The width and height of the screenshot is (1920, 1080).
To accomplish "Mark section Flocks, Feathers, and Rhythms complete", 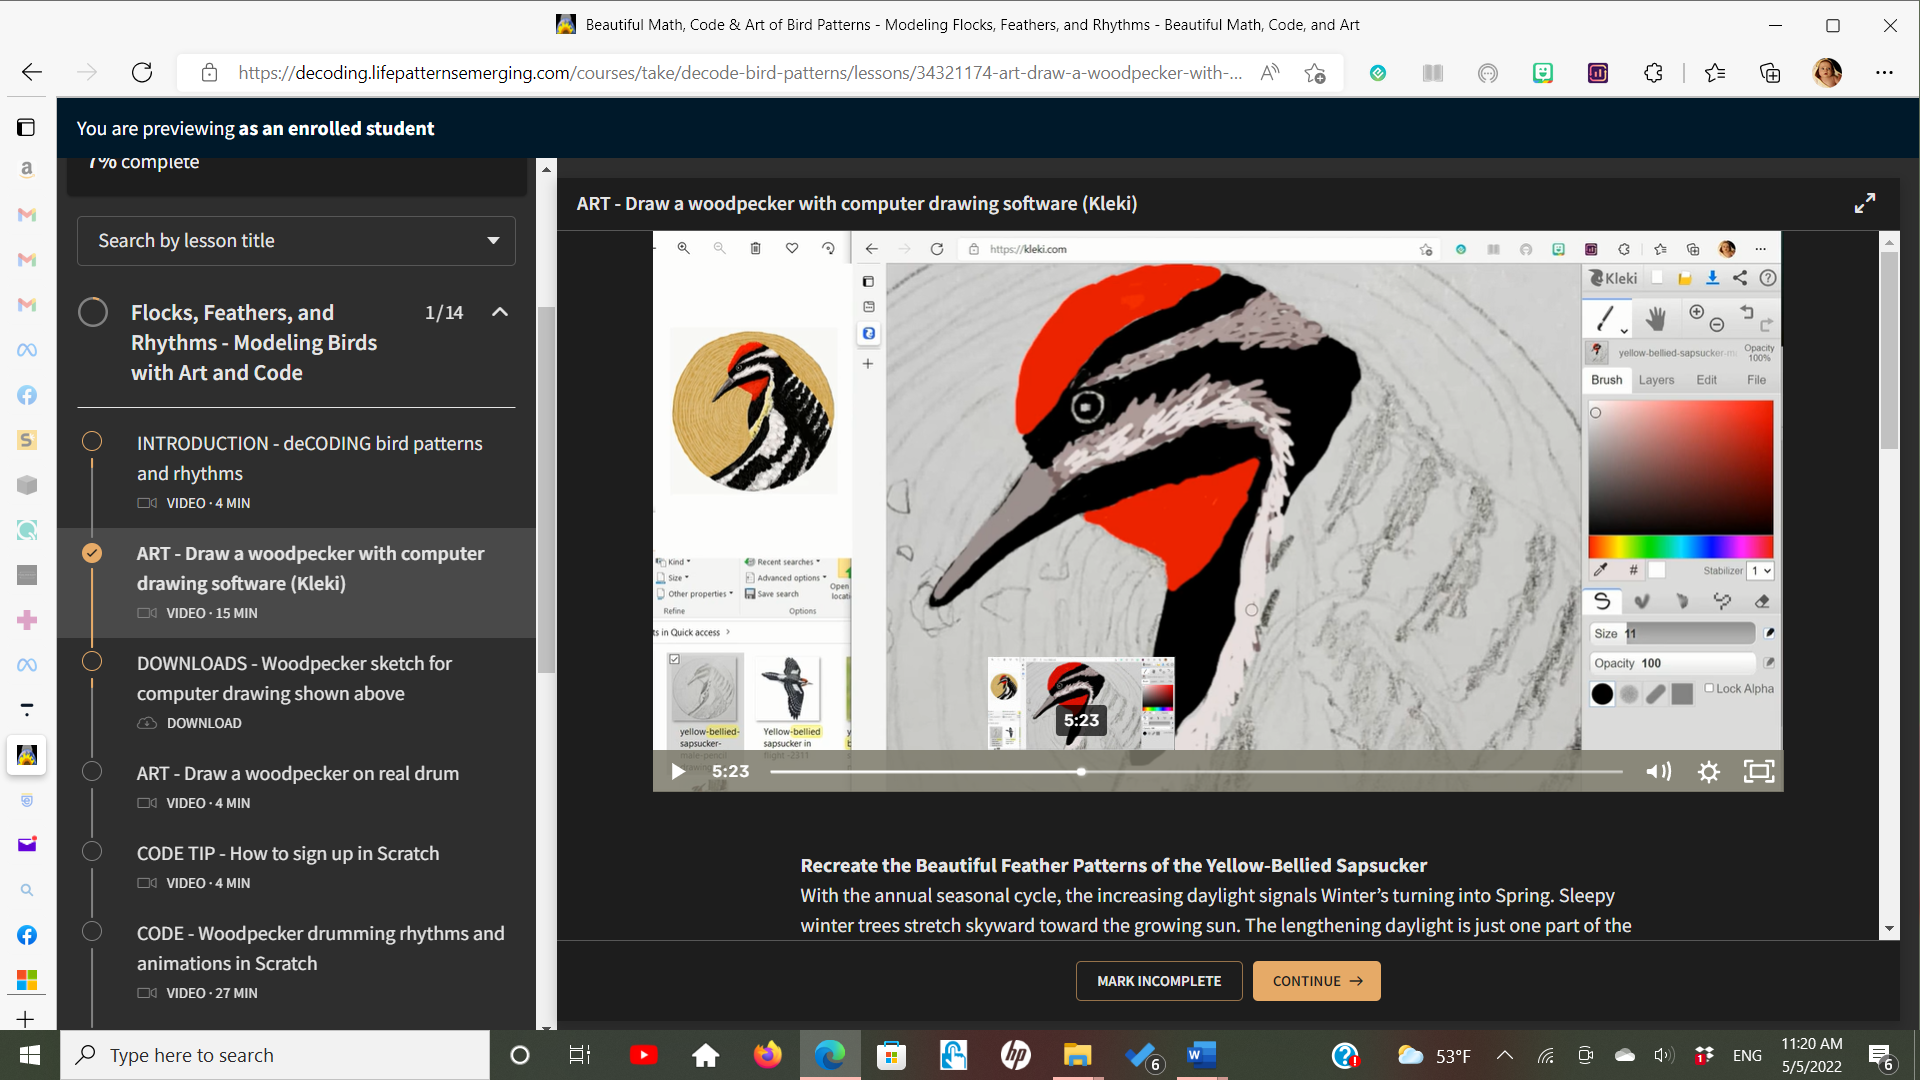I will [x=93, y=312].
